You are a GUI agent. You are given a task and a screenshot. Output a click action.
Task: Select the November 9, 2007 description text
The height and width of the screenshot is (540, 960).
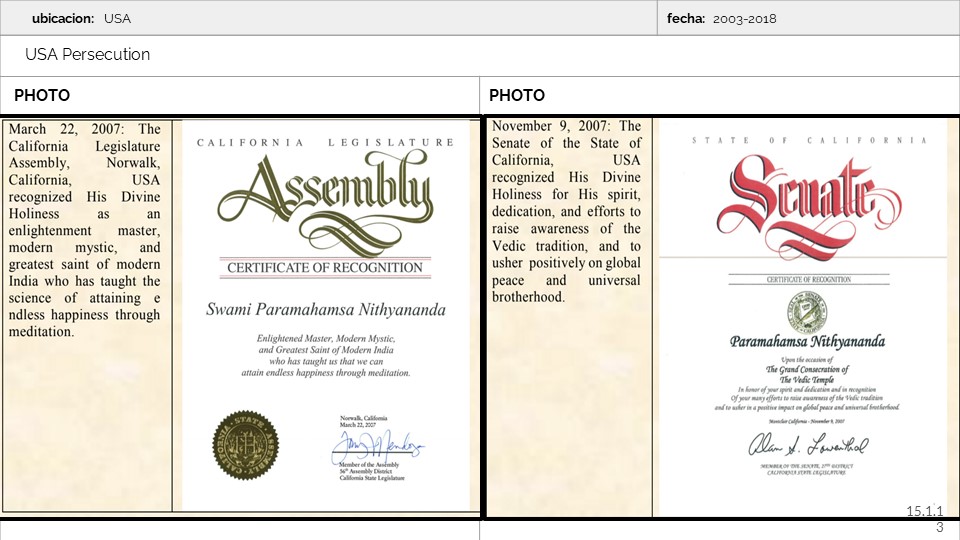[x=566, y=211]
